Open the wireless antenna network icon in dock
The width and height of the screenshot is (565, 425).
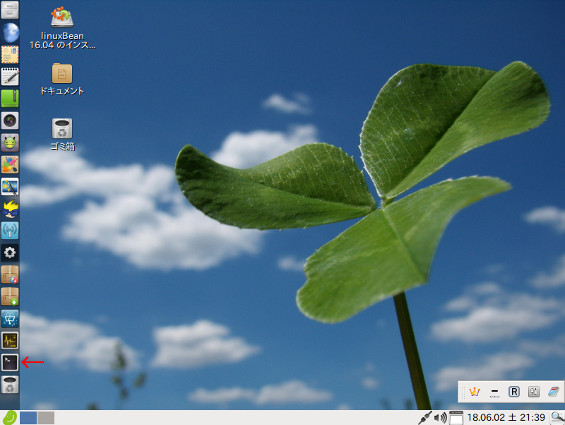(10, 231)
